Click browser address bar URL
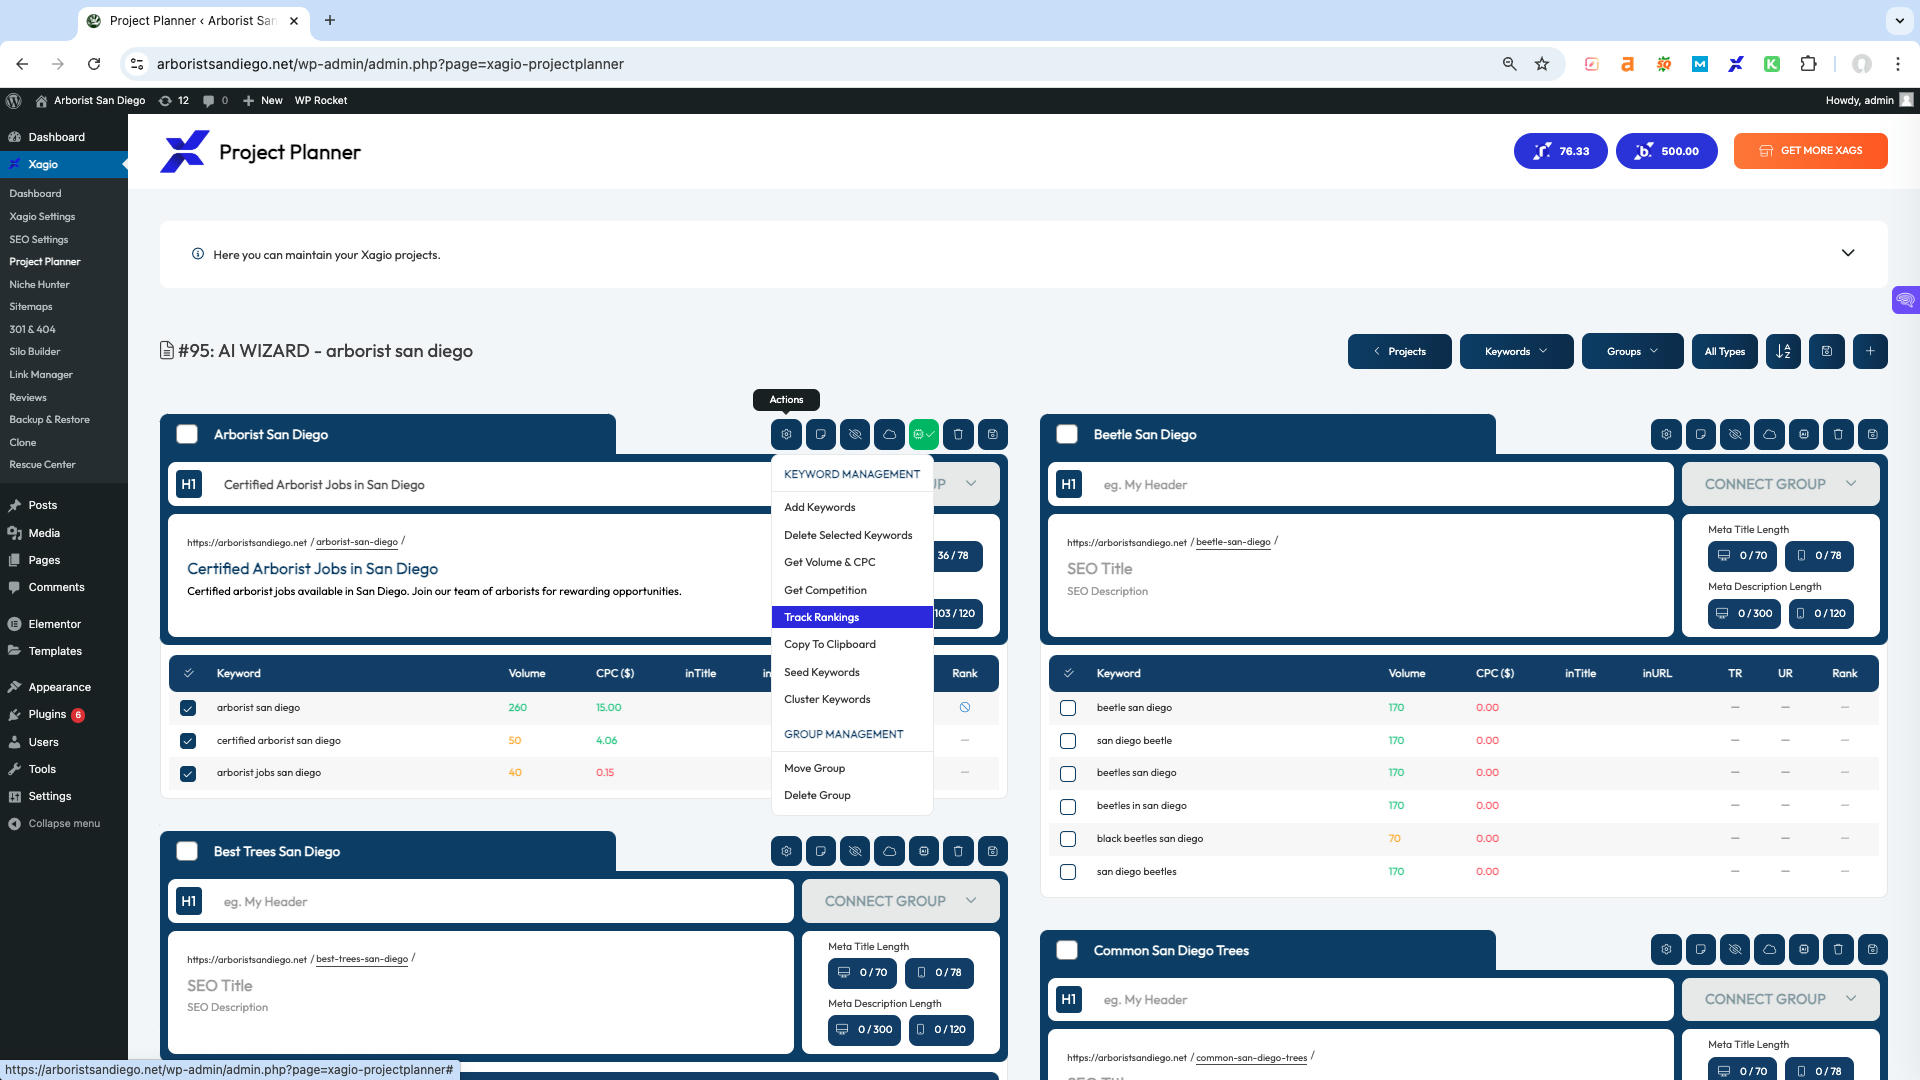The width and height of the screenshot is (1920, 1080). point(390,64)
